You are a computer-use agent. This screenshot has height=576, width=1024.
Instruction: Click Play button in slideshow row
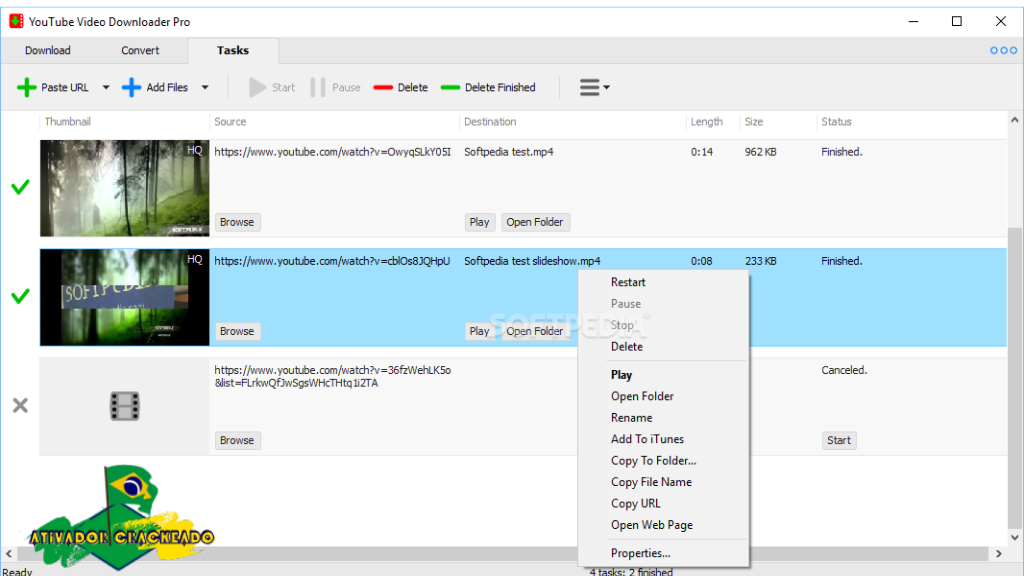pyautogui.click(x=479, y=331)
